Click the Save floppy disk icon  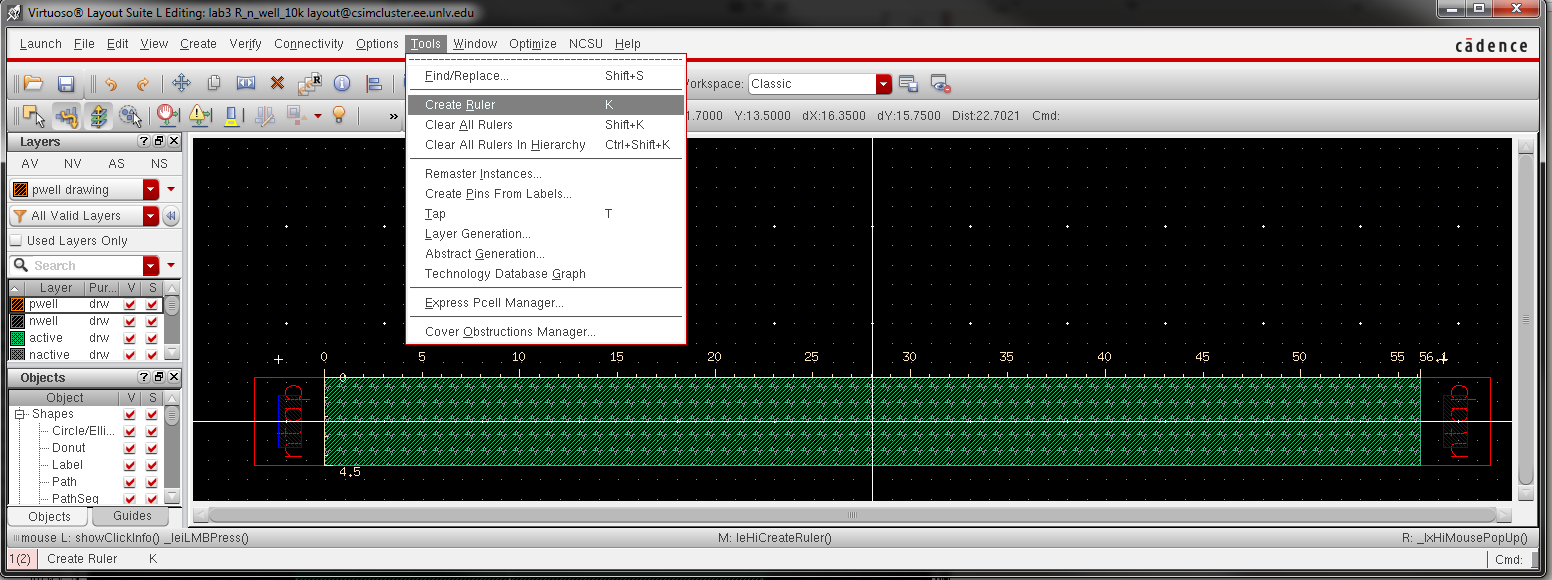[x=65, y=84]
